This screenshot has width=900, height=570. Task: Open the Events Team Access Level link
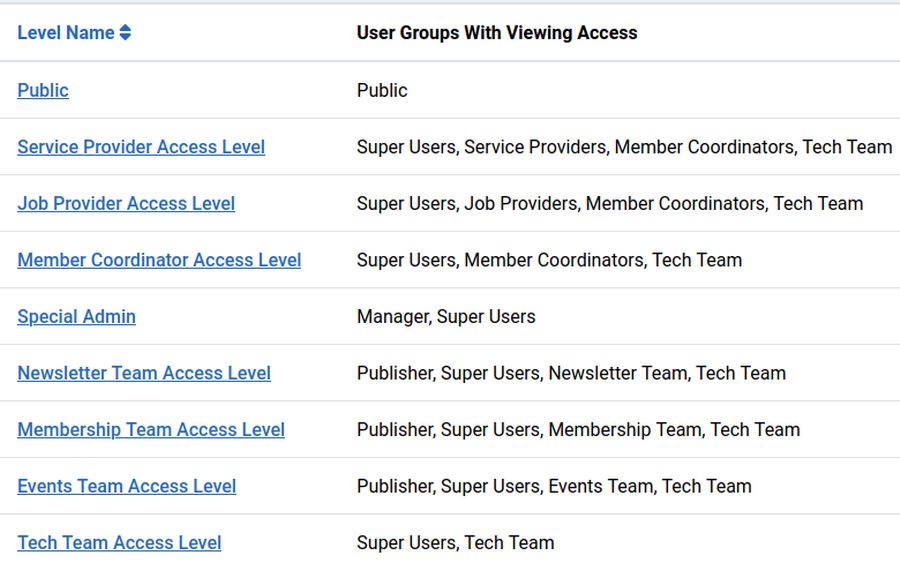[x=127, y=487]
